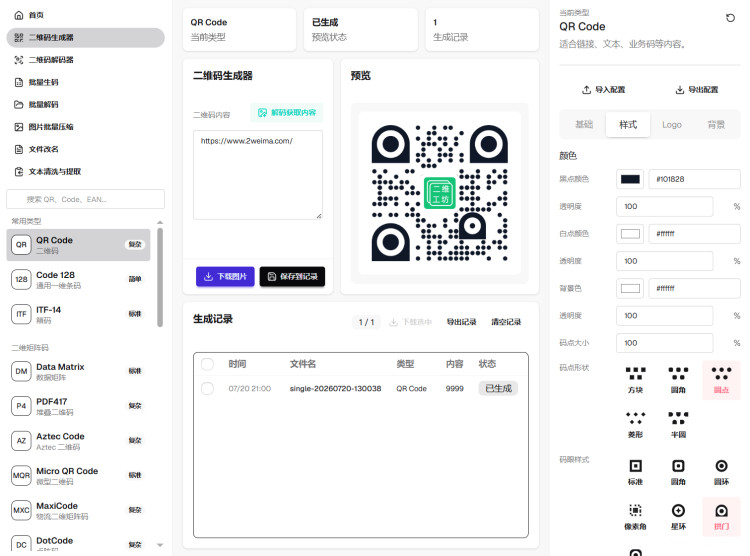This screenshot has width=750, height=556.
Task: Click 导出记录 in records panel
Action: point(461,322)
